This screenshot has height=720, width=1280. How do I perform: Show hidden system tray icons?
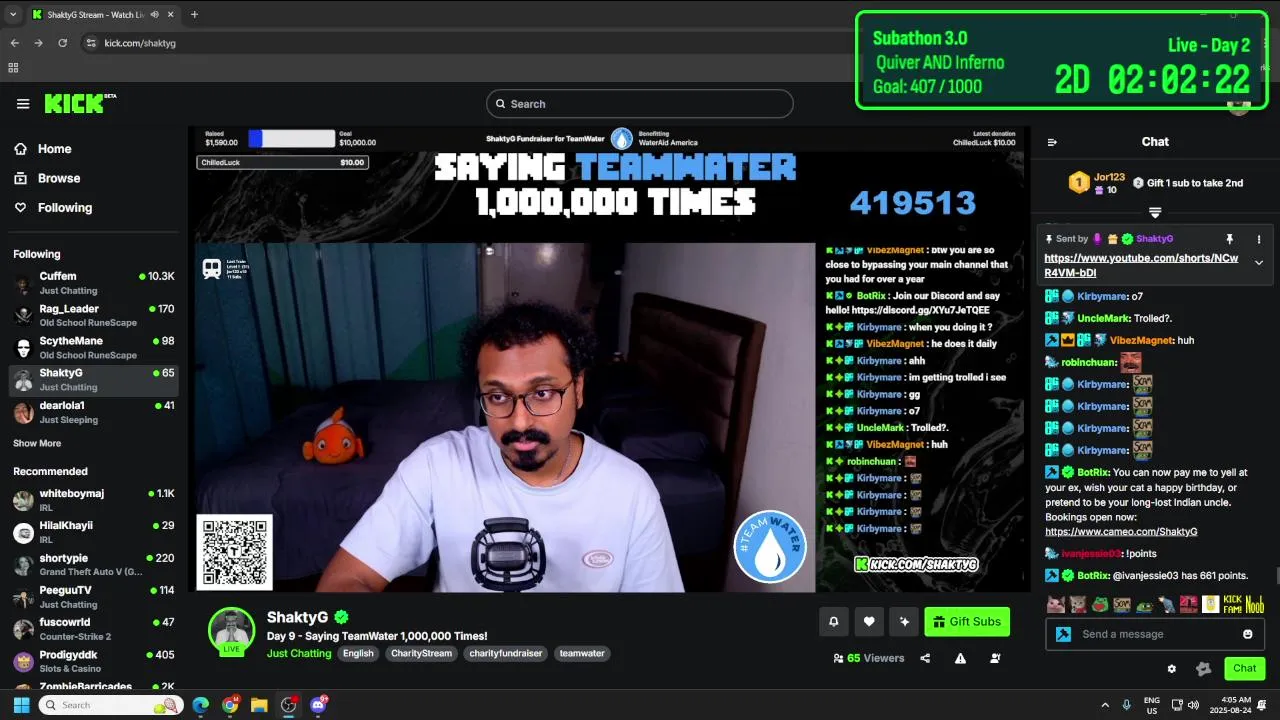tap(1105, 705)
